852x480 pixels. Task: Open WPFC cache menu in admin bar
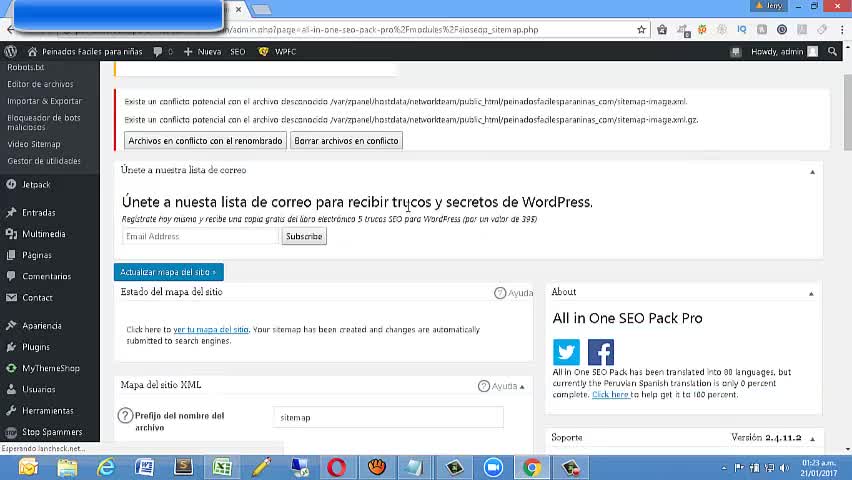pyautogui.click(x=277, y=52)
